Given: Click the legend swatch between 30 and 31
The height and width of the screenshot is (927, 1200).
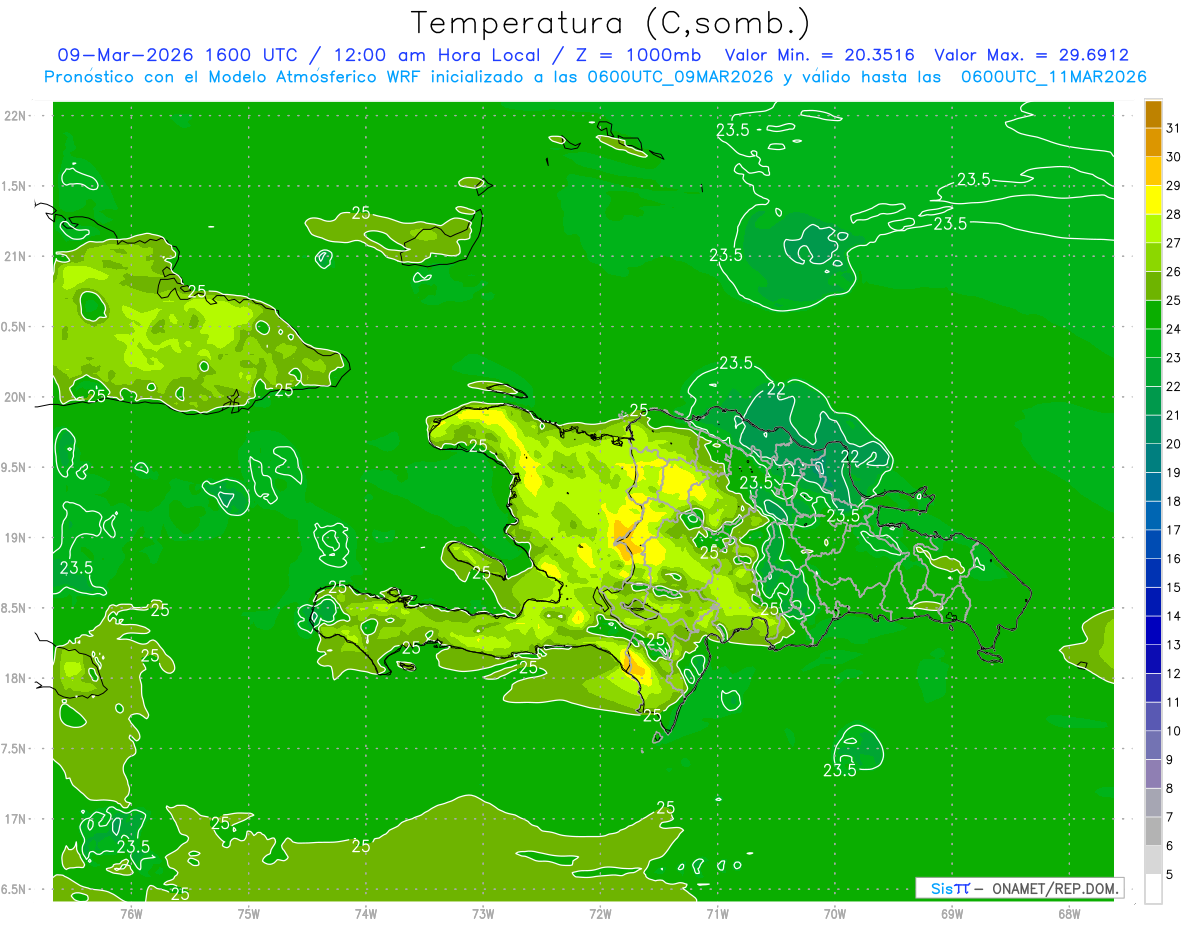Looking at the screenshot, I should click(x=1153, y=142).
